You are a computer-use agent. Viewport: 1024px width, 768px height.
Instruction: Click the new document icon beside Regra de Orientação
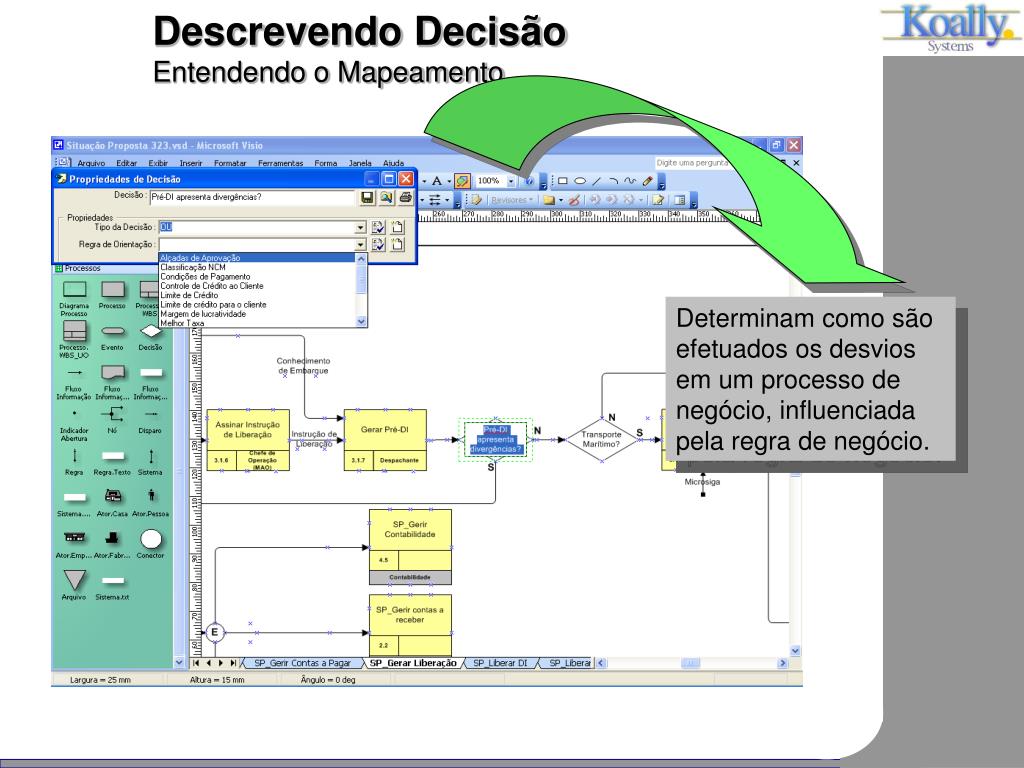[397, 244]
